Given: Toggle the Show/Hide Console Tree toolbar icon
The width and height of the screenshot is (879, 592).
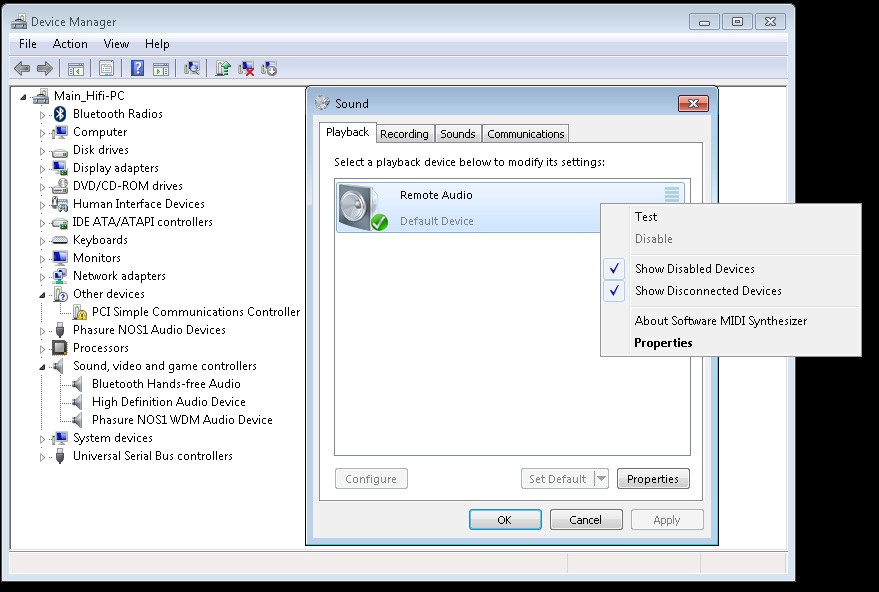Looking at the screenshot, I should 76,69.
